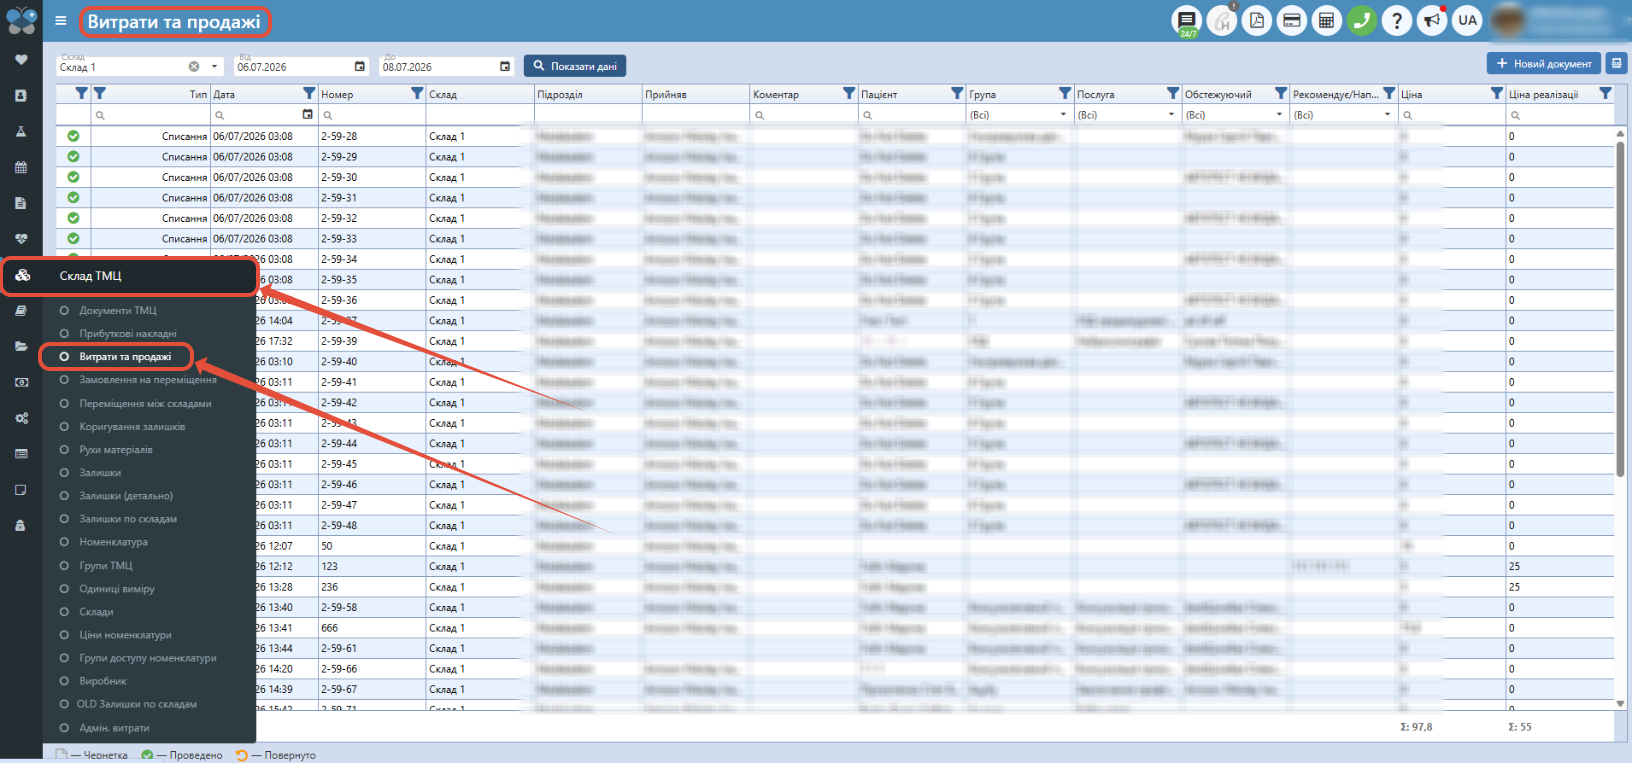Open Переміщення між складами menu item
Screen dimensions: 1632x763
click(x=145, y=404)
